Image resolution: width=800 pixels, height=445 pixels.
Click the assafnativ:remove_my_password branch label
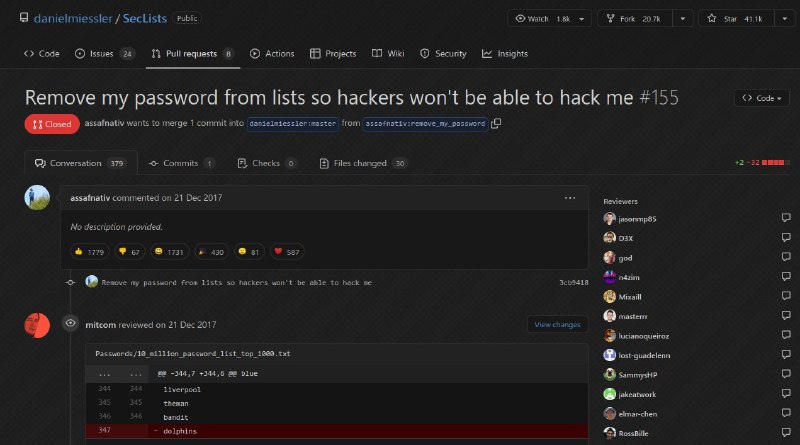coord(425,123)
